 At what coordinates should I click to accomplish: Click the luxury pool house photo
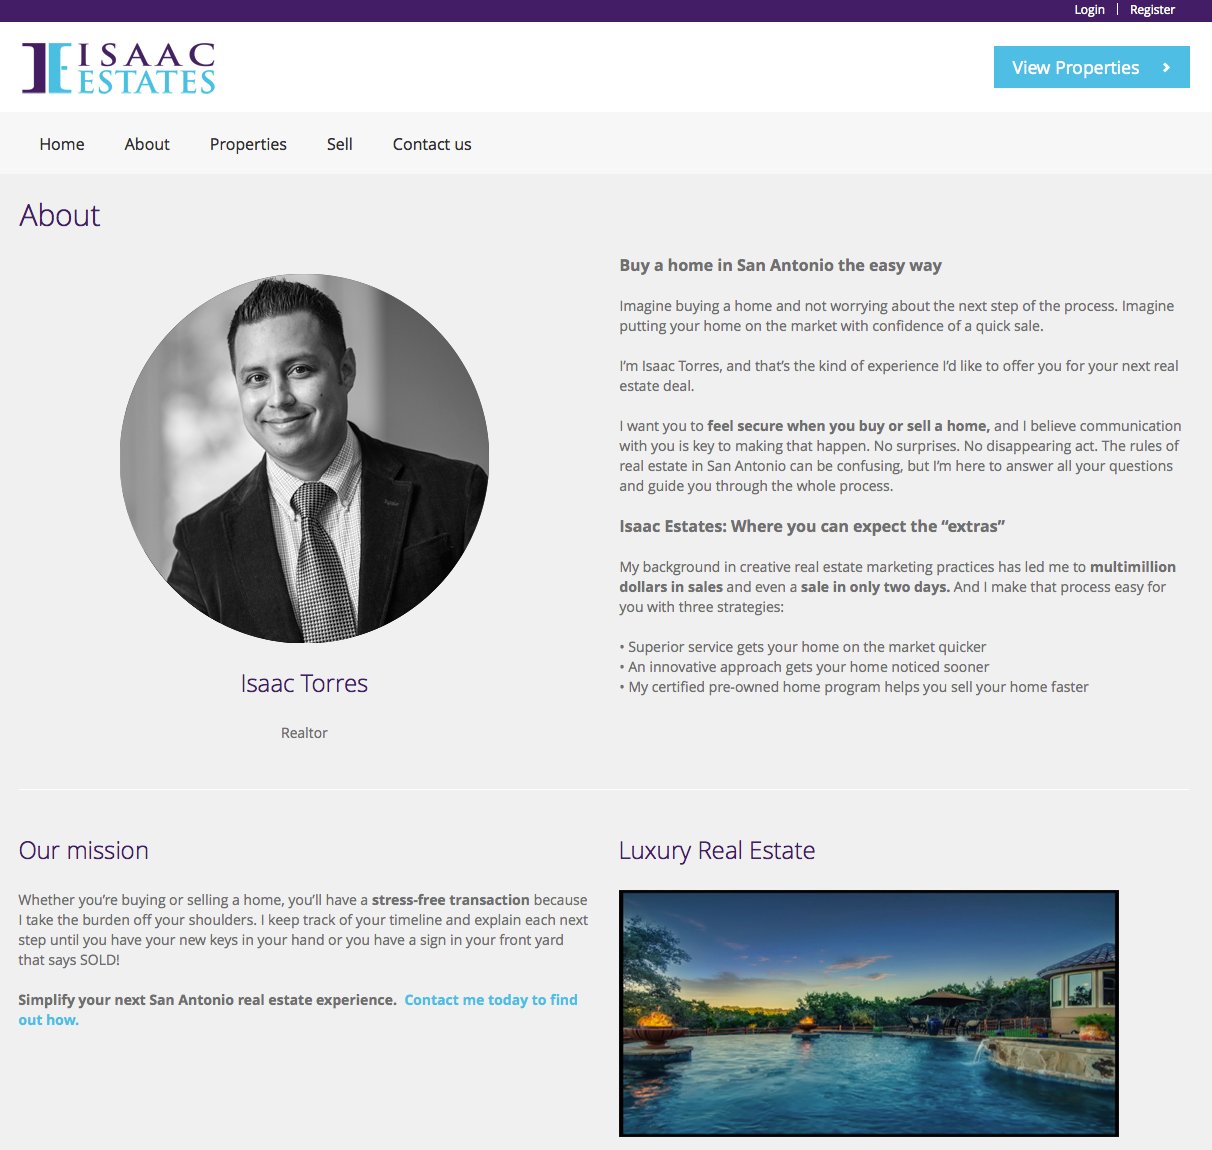868,1013
